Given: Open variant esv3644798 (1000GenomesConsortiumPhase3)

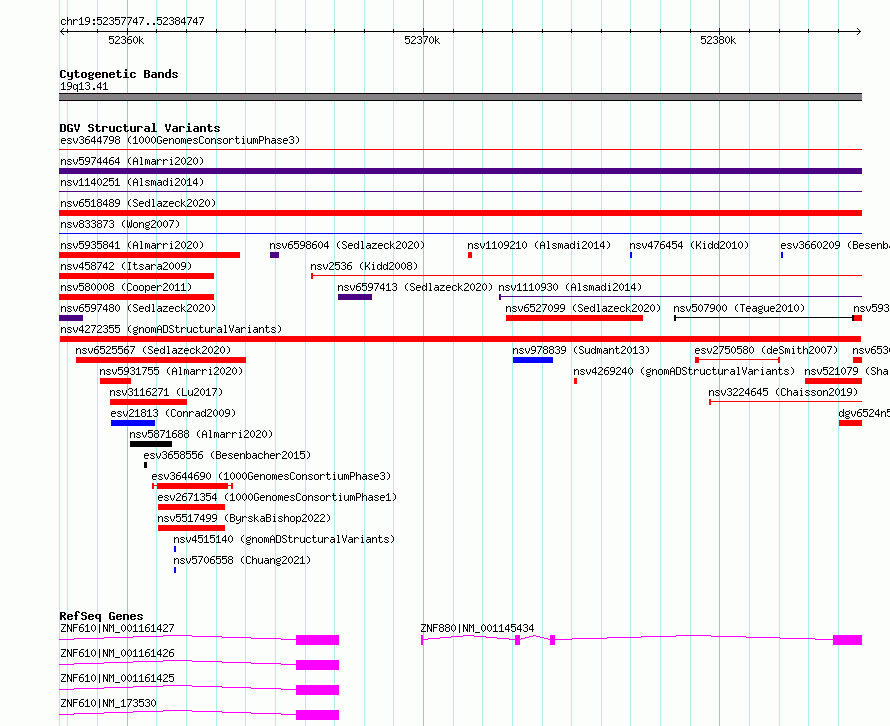Looking at the screenshot, I should click(180, 140).
